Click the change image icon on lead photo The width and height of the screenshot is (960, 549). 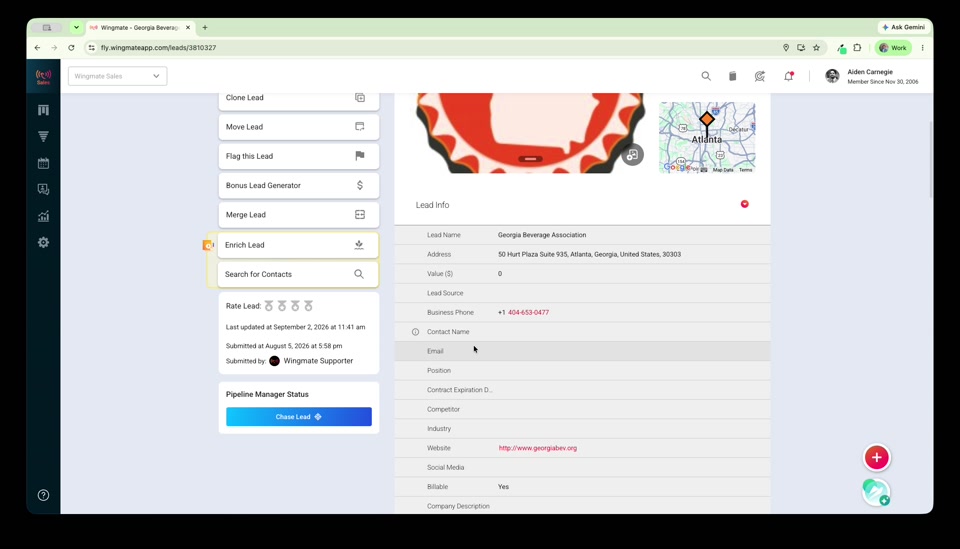coord(632,155)
